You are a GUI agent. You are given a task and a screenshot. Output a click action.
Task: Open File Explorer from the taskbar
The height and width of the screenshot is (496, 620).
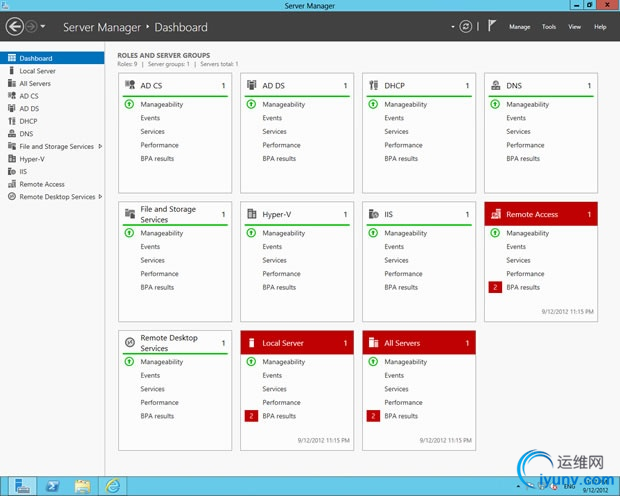click(83, 486)
